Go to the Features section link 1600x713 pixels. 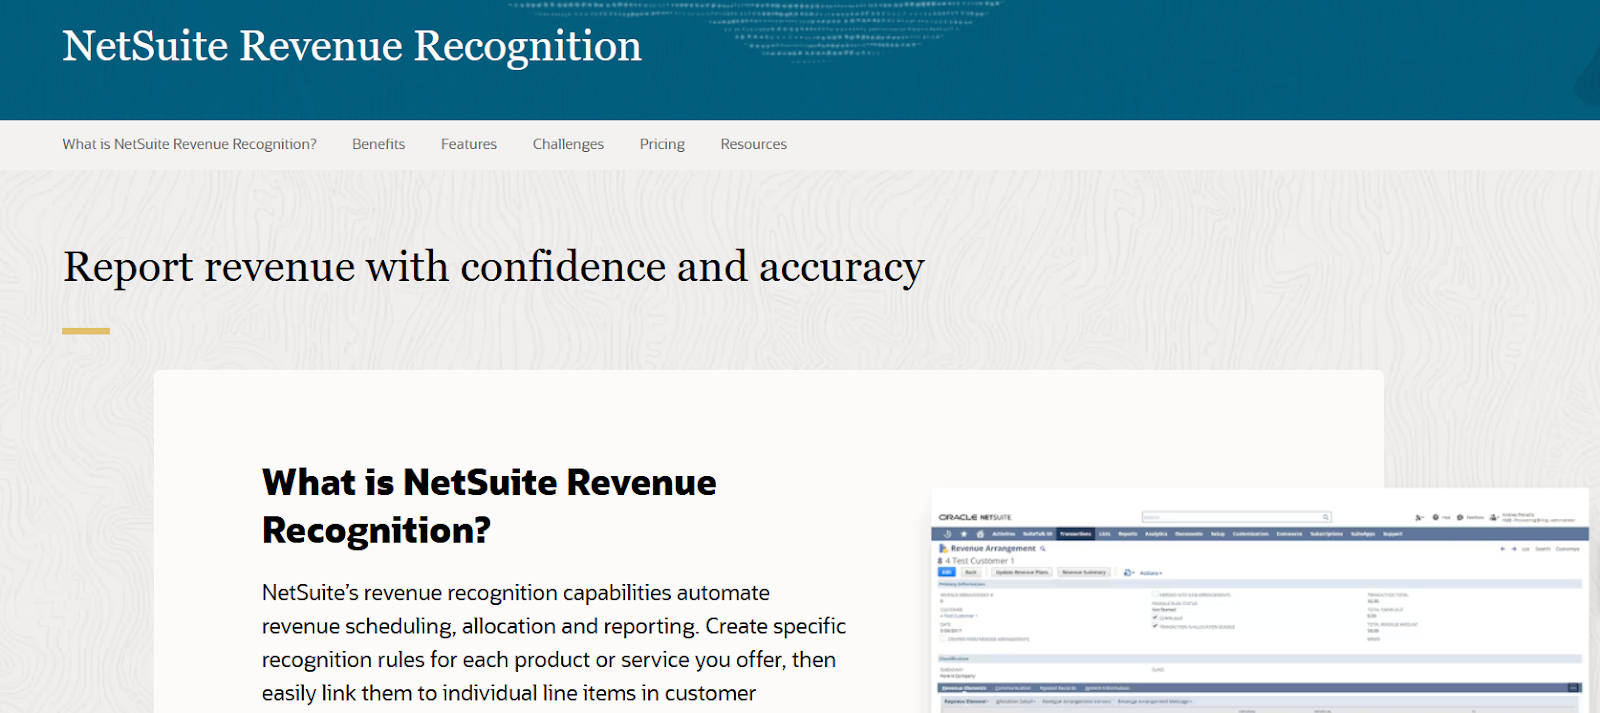[x=468, y=144]
